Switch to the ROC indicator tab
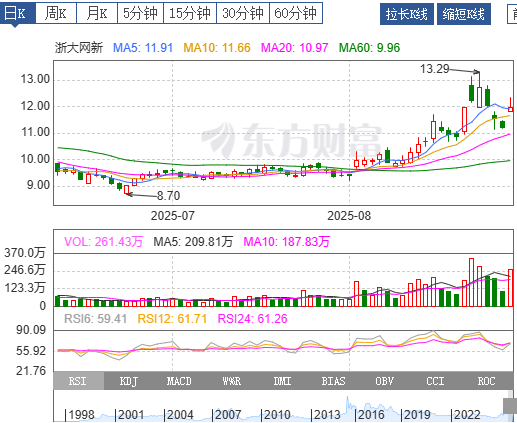This screenshot has height=423, width=517. coord(487,381)
